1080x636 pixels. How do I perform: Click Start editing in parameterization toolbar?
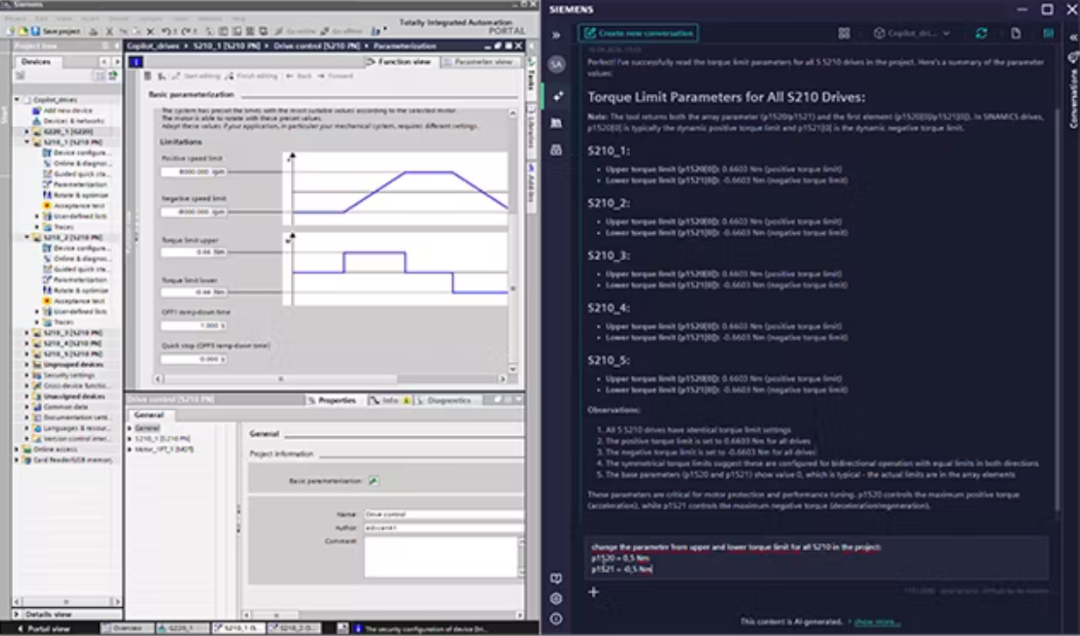[196, 76]
